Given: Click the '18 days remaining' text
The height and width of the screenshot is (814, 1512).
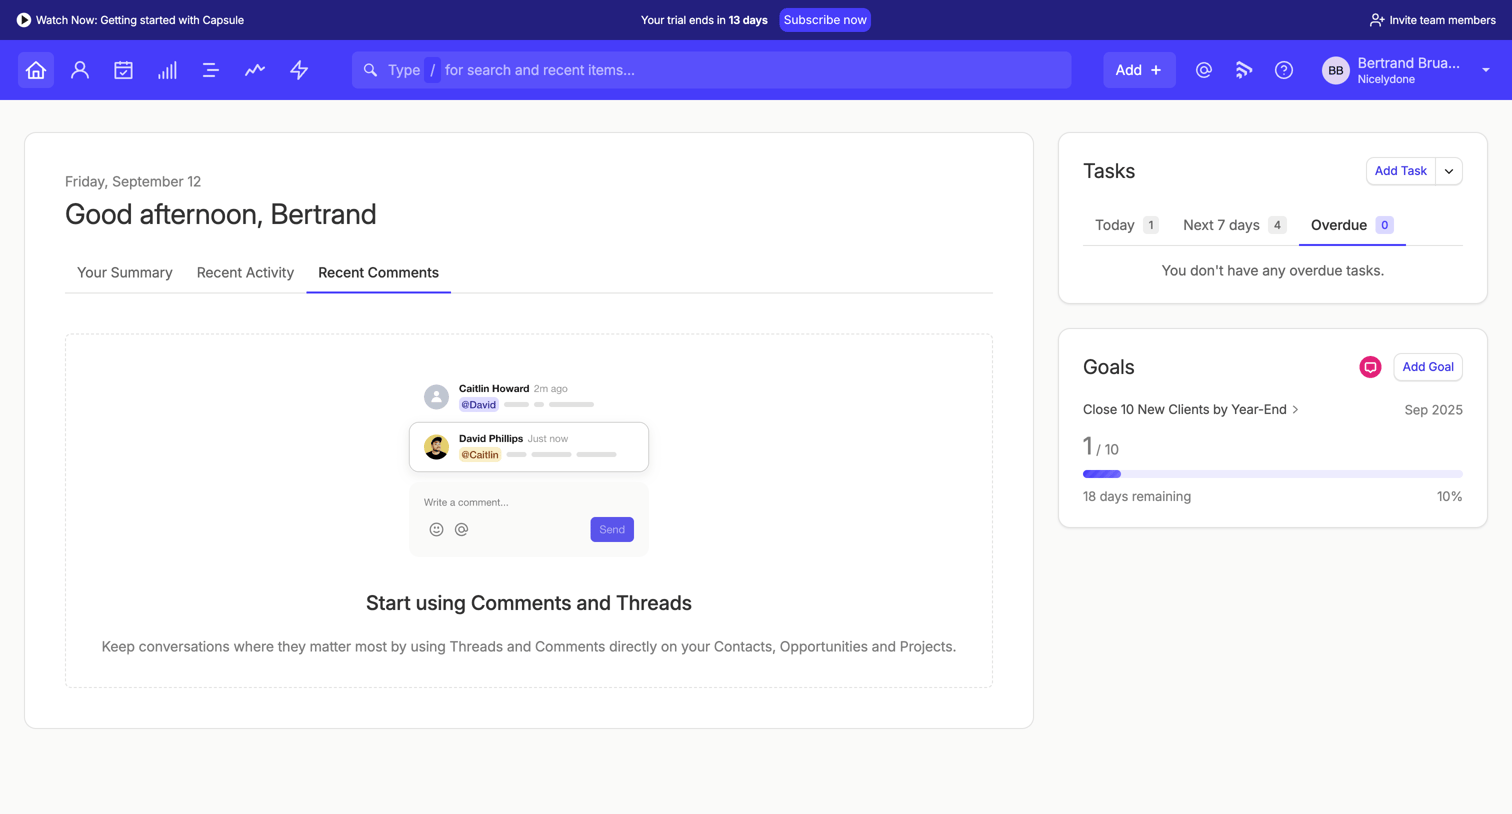Looking at the screenshot, I should click(1137, 497).
